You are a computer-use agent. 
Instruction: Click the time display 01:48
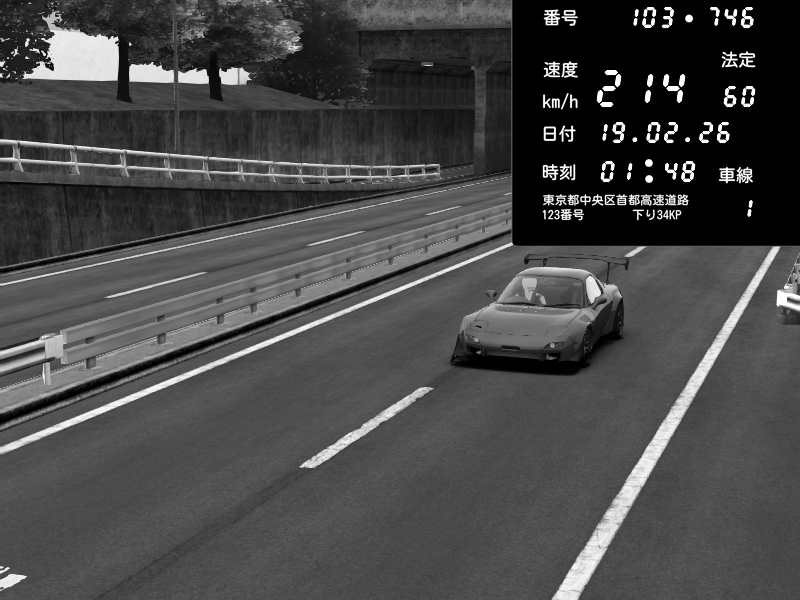click(x=647, y=171)
